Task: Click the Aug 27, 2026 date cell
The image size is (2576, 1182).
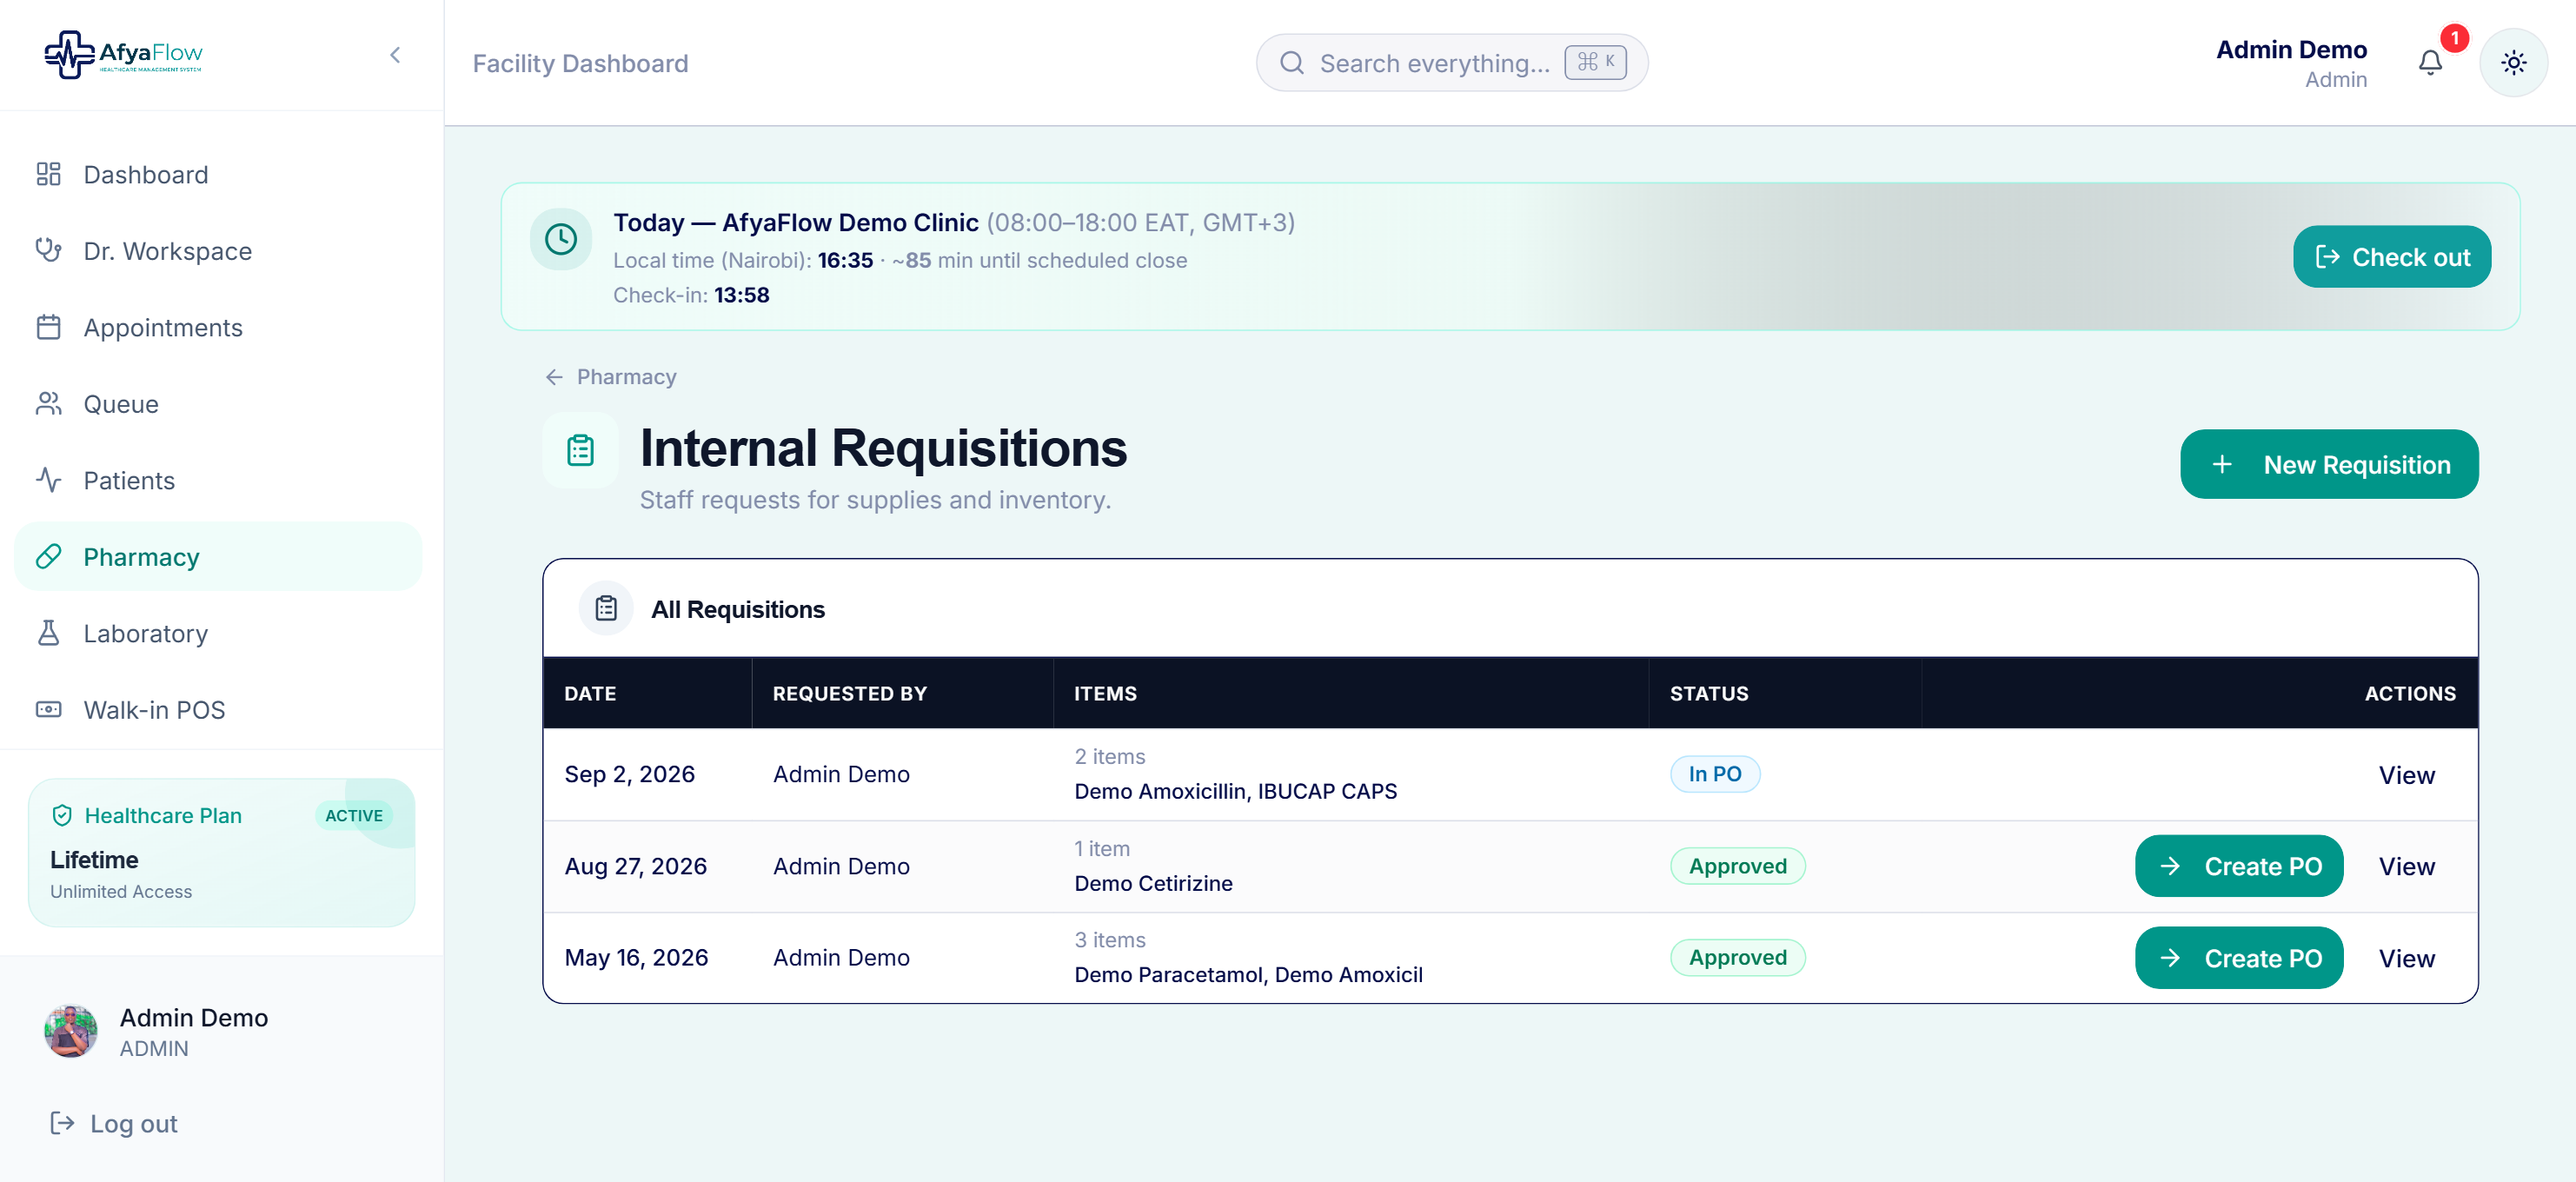Action: (x=635, y=866)
